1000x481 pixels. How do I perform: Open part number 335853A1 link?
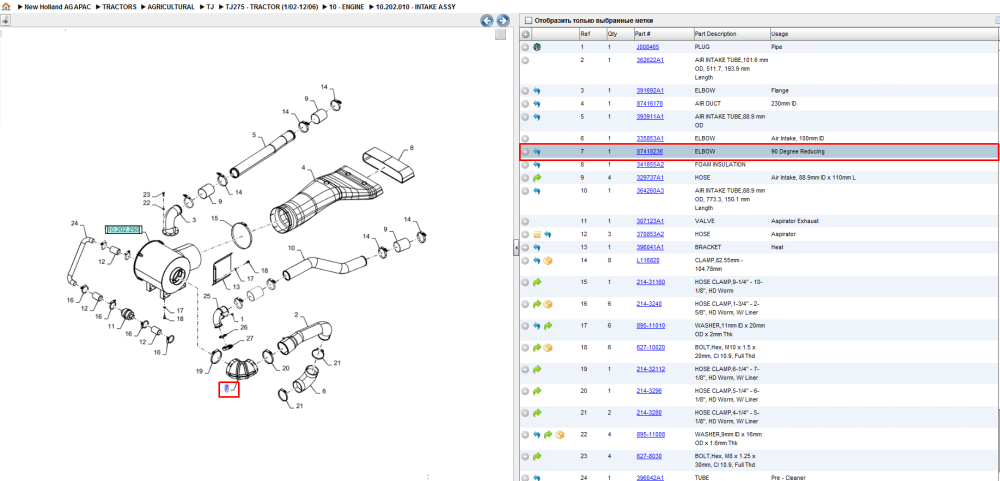click(650, 138)
